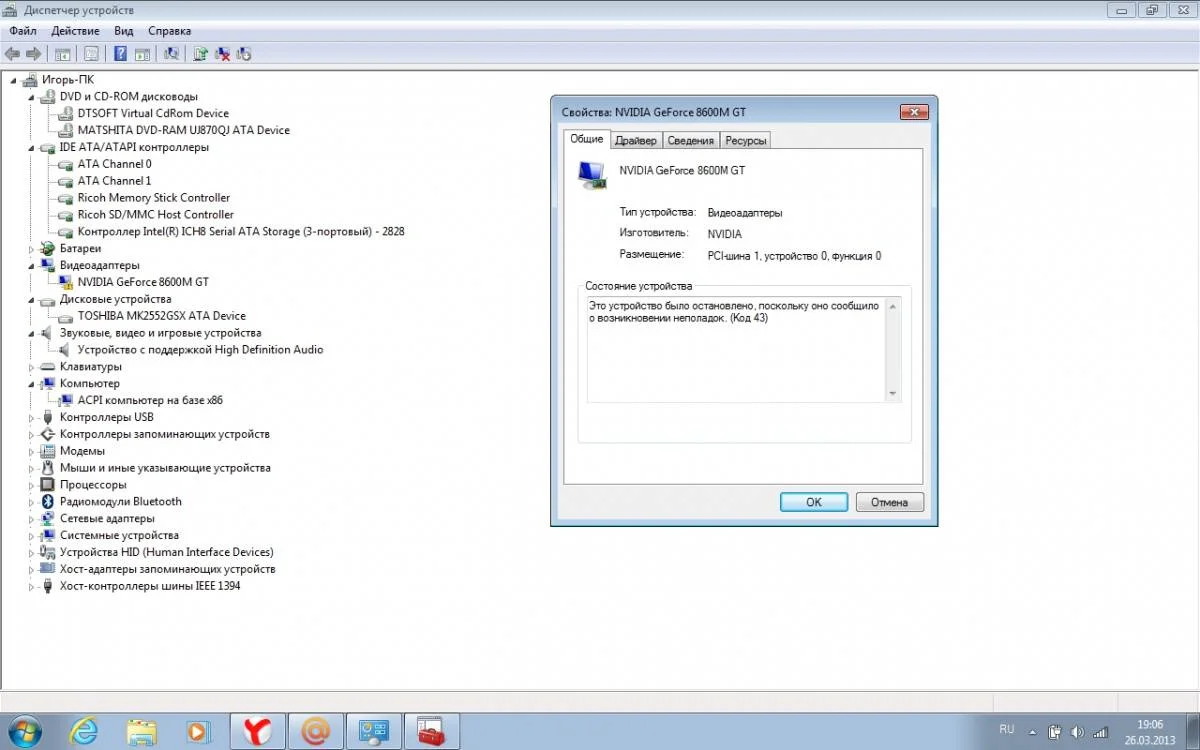Switch to the Драйвер tab
The height and width of the screenshot is (750, 1200).
[635, 141]
